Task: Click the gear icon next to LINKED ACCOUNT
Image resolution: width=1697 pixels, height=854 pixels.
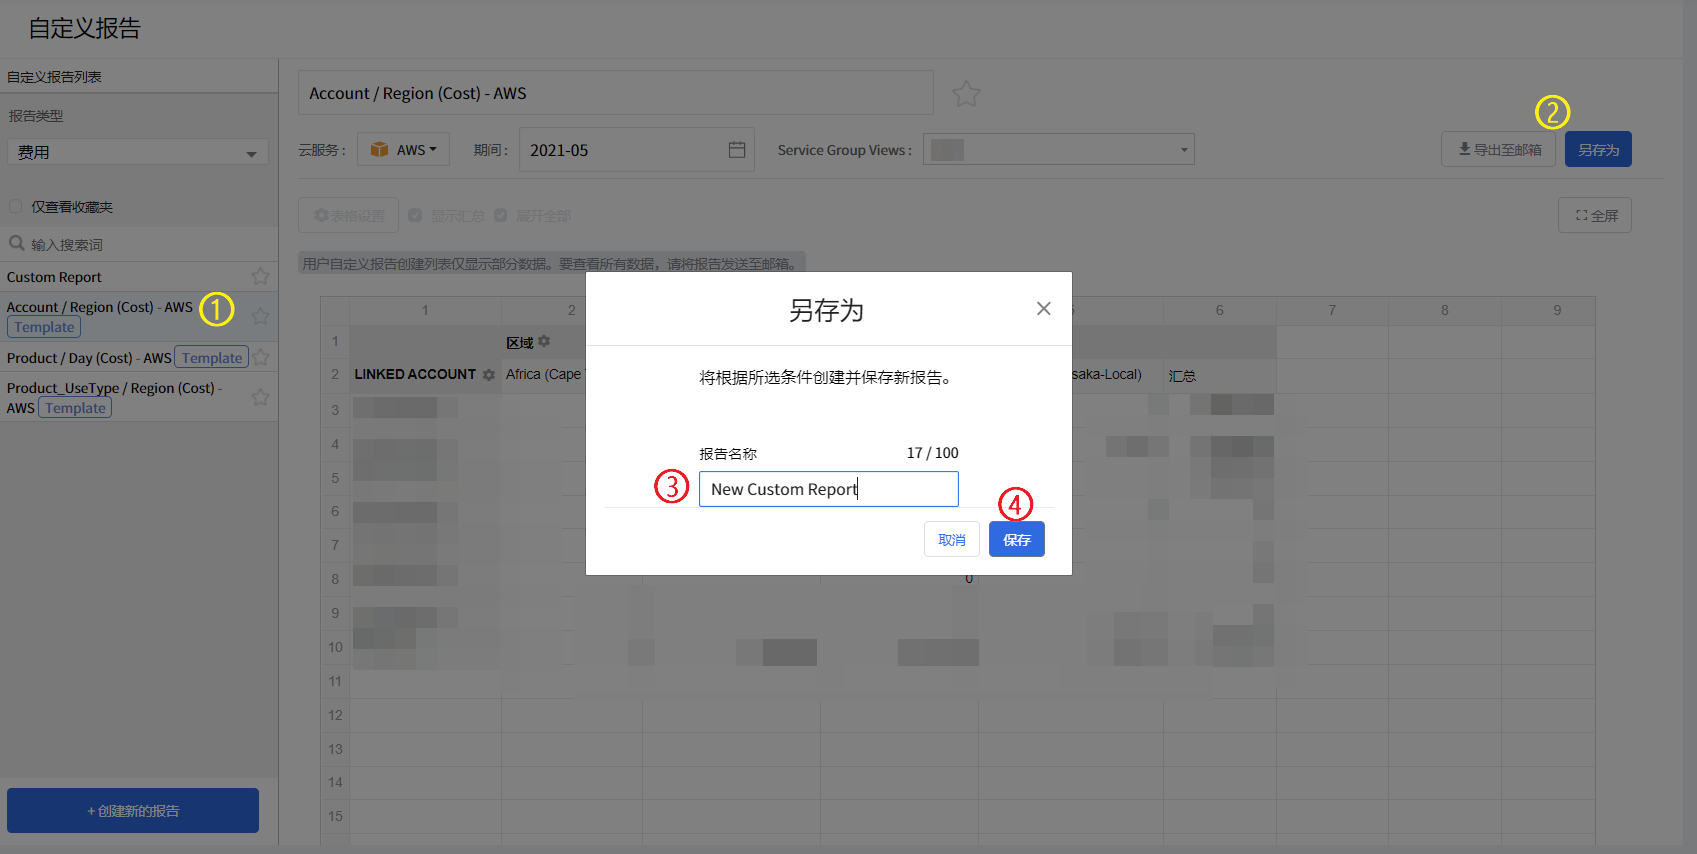Action: coord(489,375)
